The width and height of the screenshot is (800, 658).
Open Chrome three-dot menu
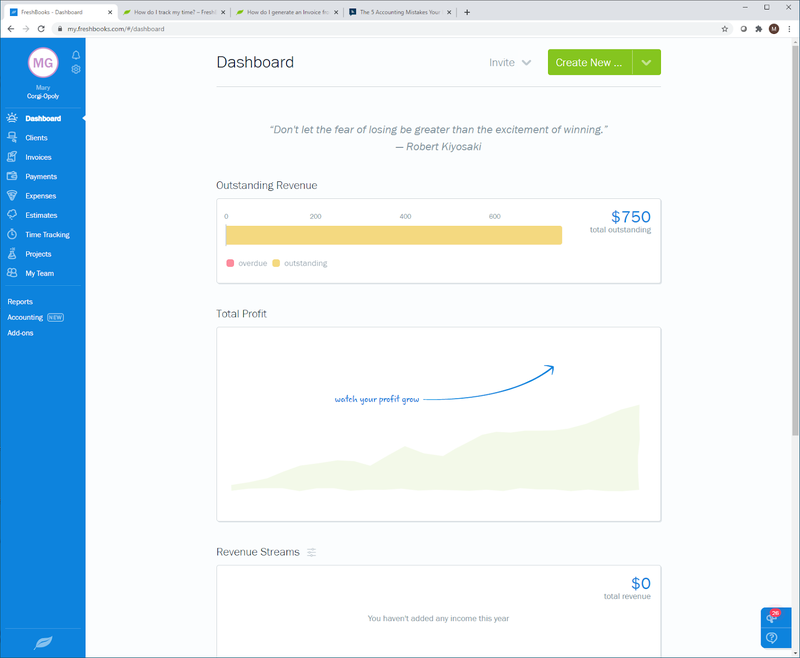pos(789,29)
